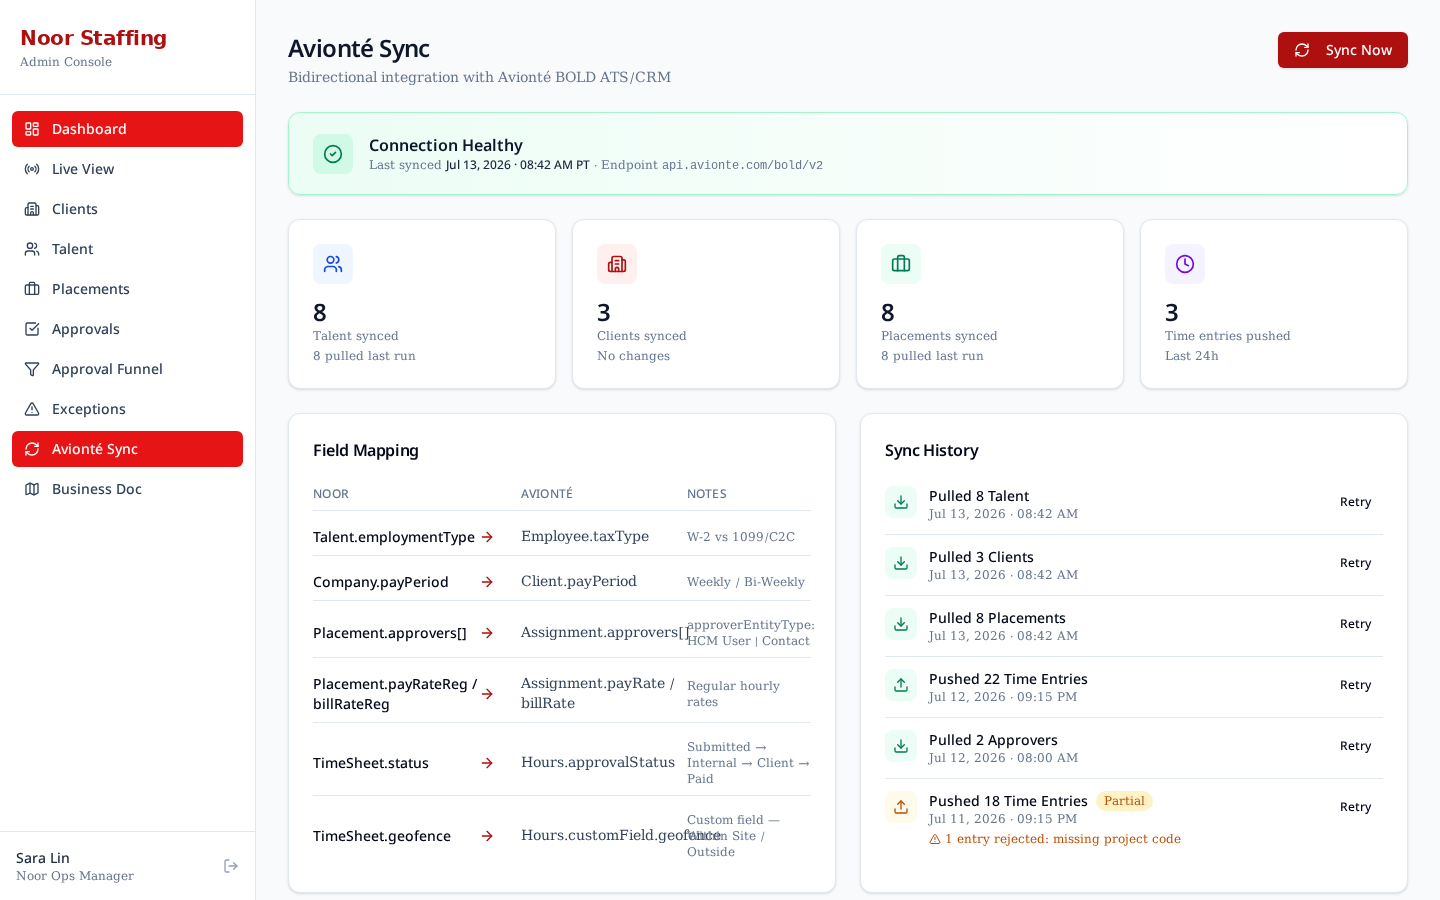The width and height of the screenshot is (1440, 900).
Task: Click the arrow beside Talent.employmentType
Action: point(487,537)
